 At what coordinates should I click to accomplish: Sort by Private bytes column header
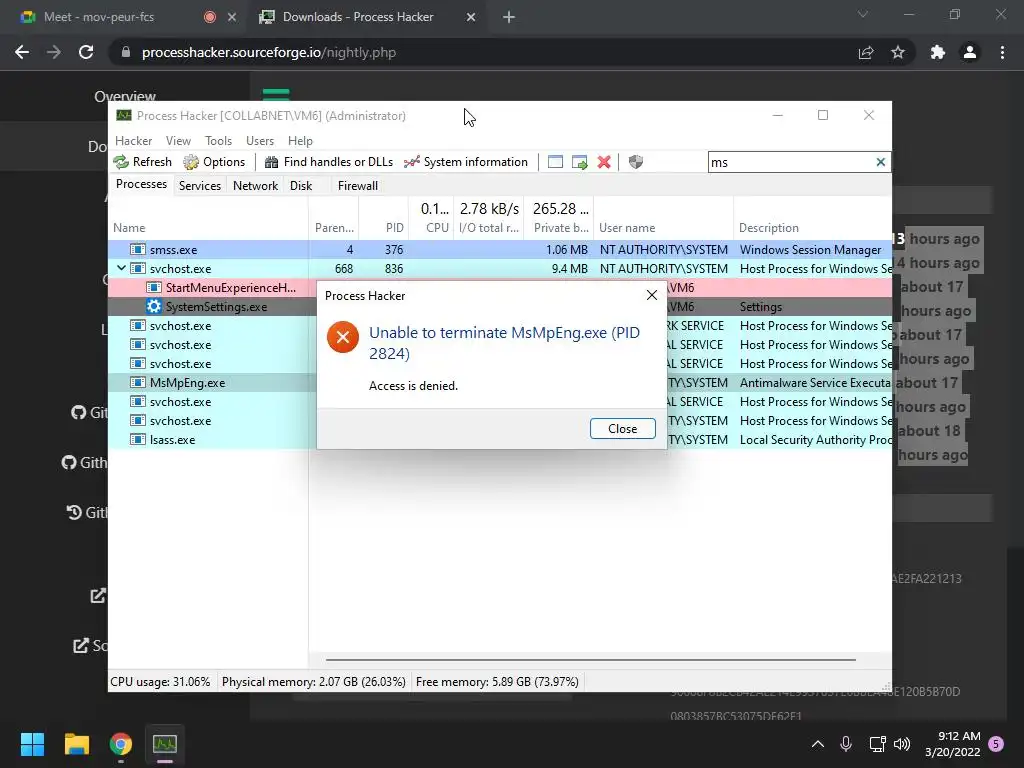coord(558,218)
